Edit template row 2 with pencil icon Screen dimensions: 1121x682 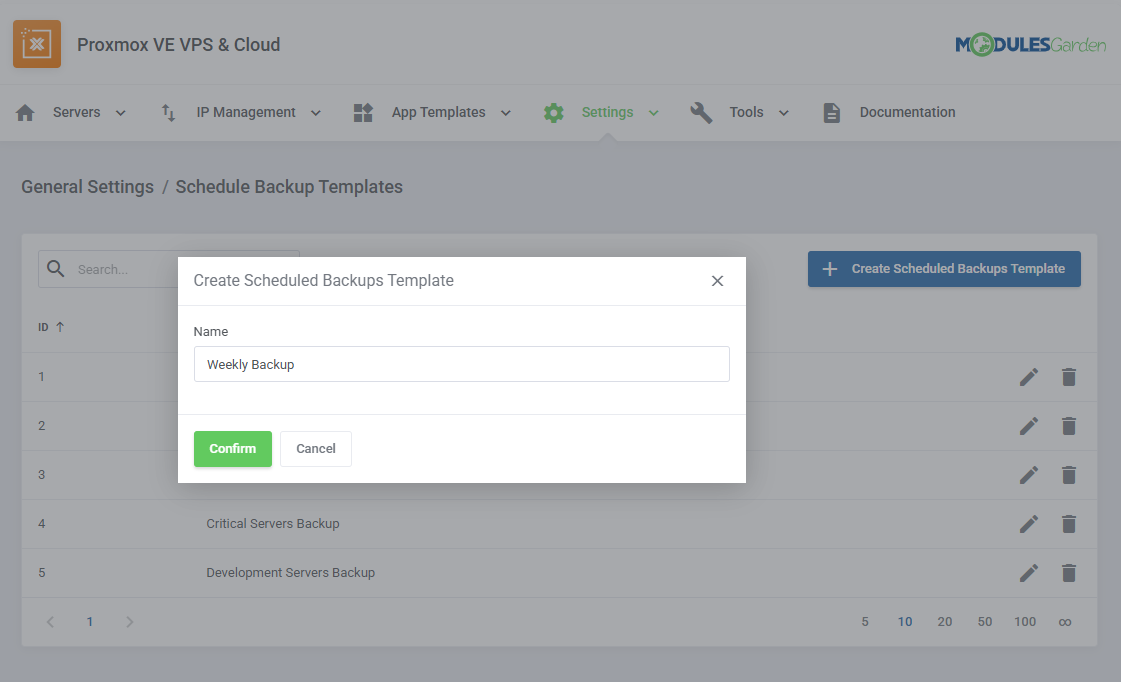(x=1028, y=426)
